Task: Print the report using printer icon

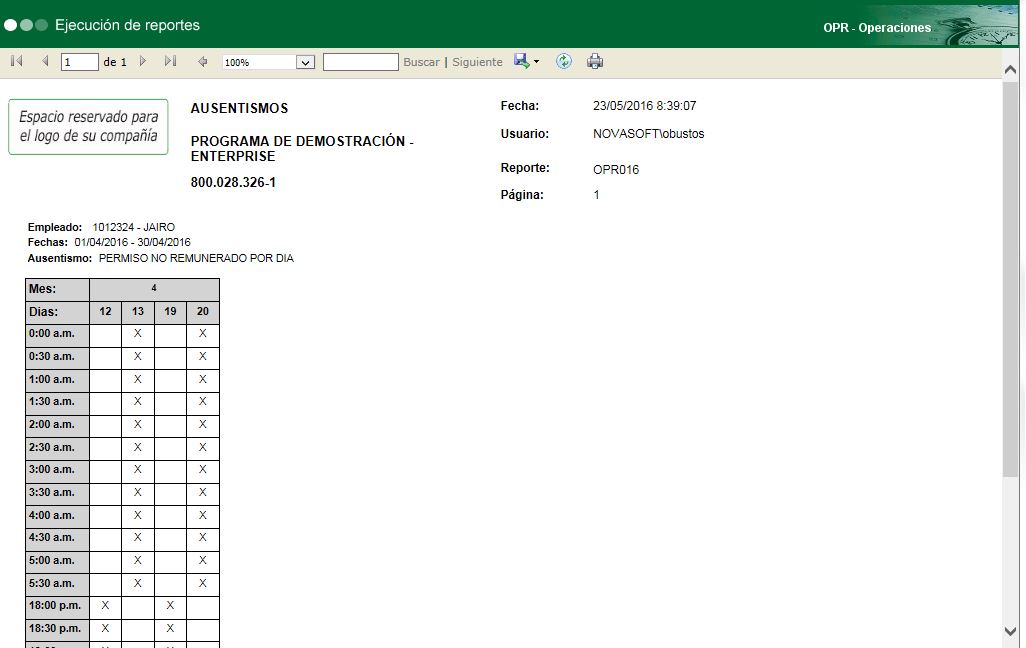Action: pyautogui.click(x=595, y=62)
